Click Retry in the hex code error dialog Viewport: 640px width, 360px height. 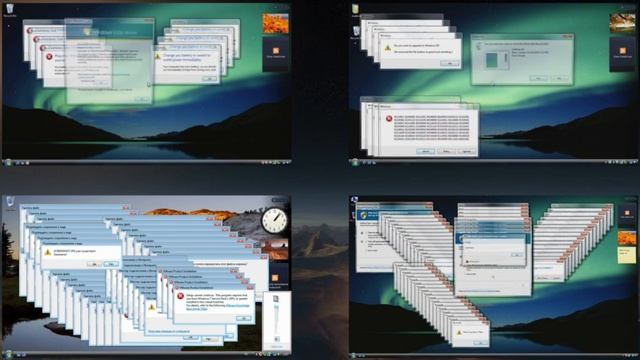tap(446, 151)
